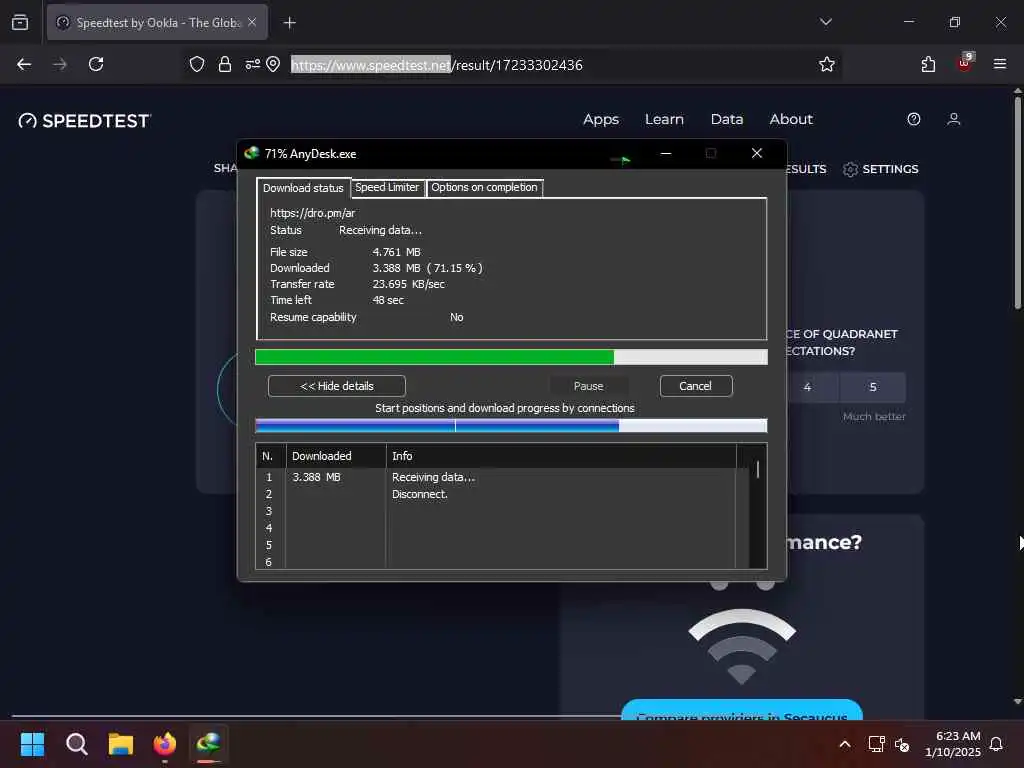Select connection row 1 Receiving data
The width and height of the screenshot is (1024, 768).
pos(496,477)
